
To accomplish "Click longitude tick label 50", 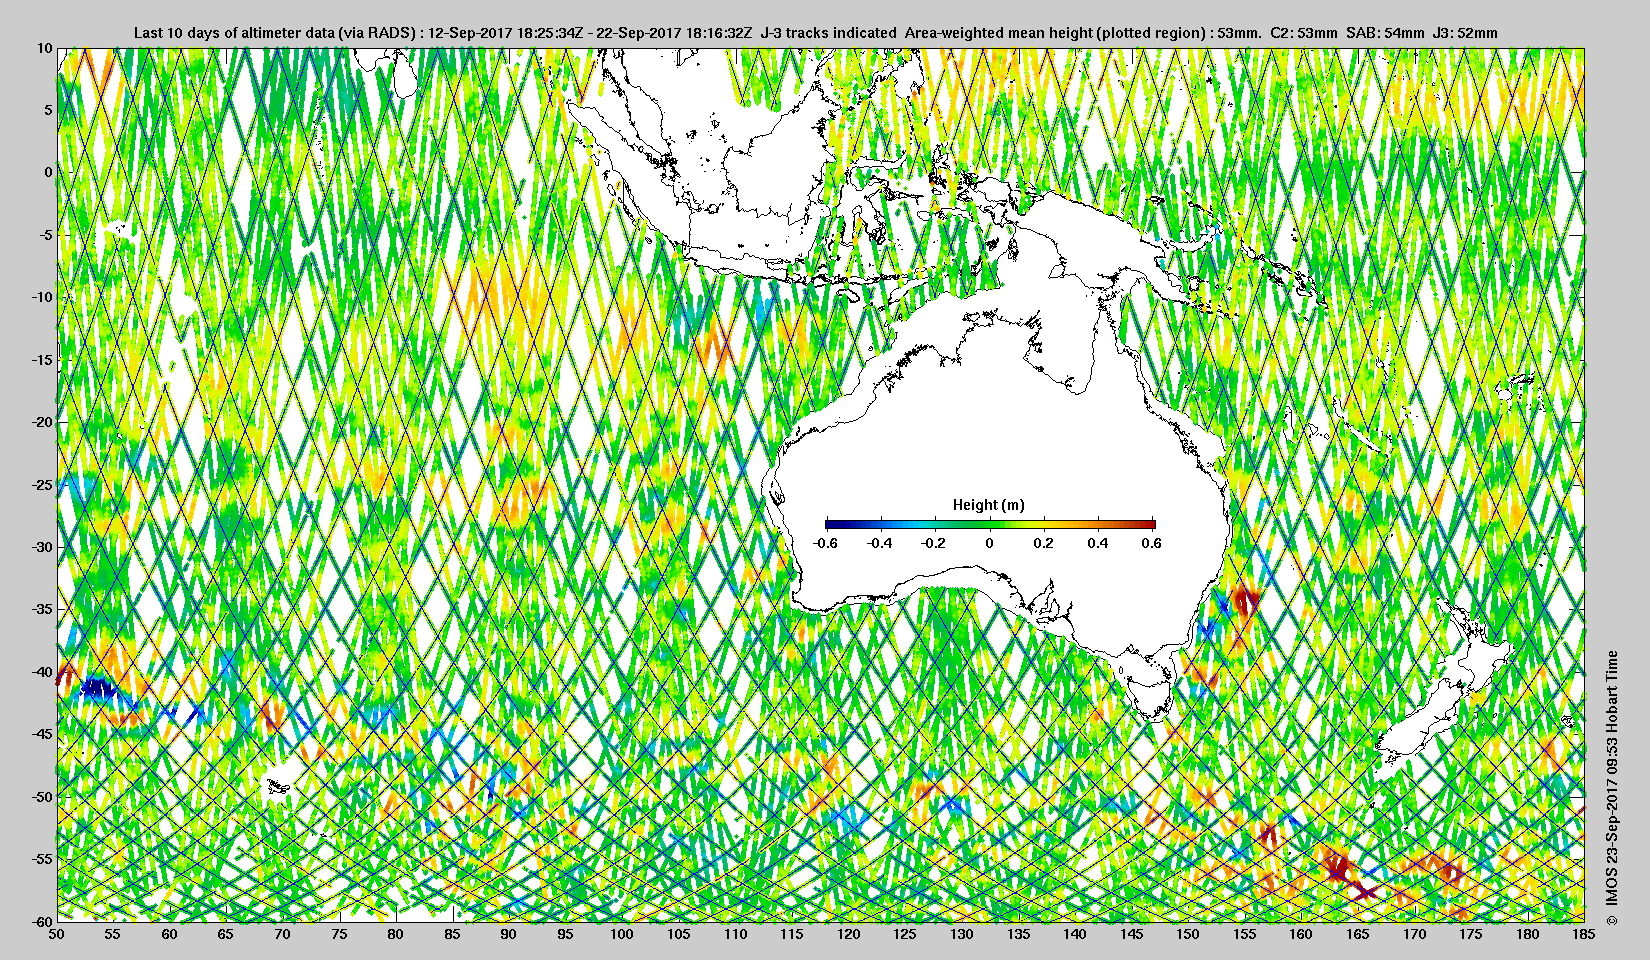I will (57, 934).
